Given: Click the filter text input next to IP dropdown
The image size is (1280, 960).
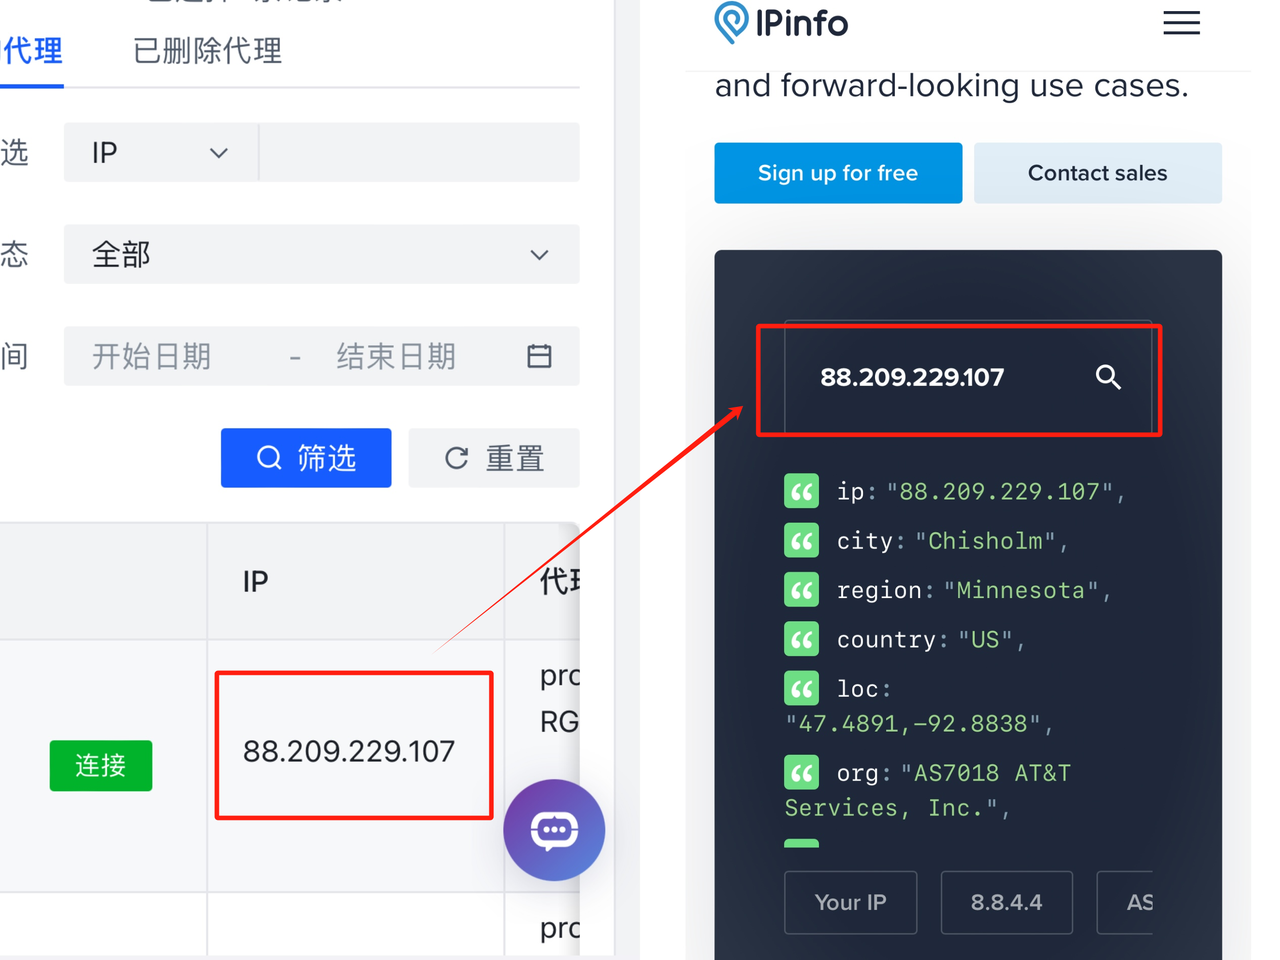Looking at the screenshot, I should (420, 153).
